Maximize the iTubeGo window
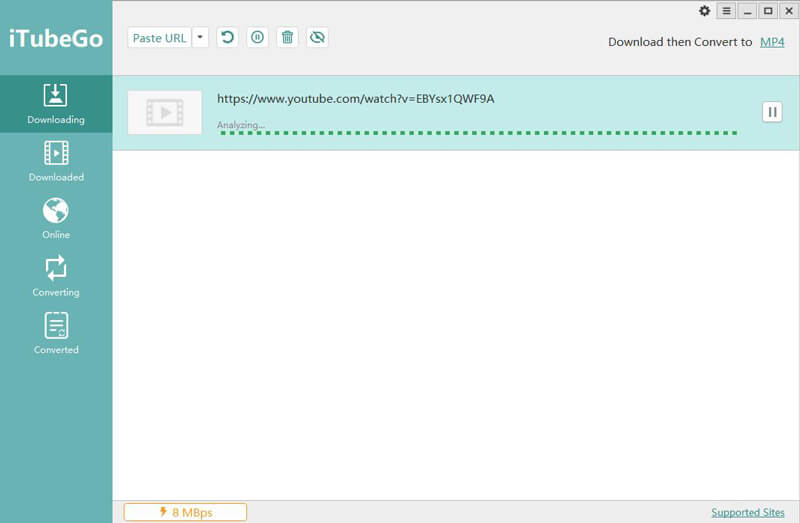Screen dimensions: 800x523 [768, 11]
